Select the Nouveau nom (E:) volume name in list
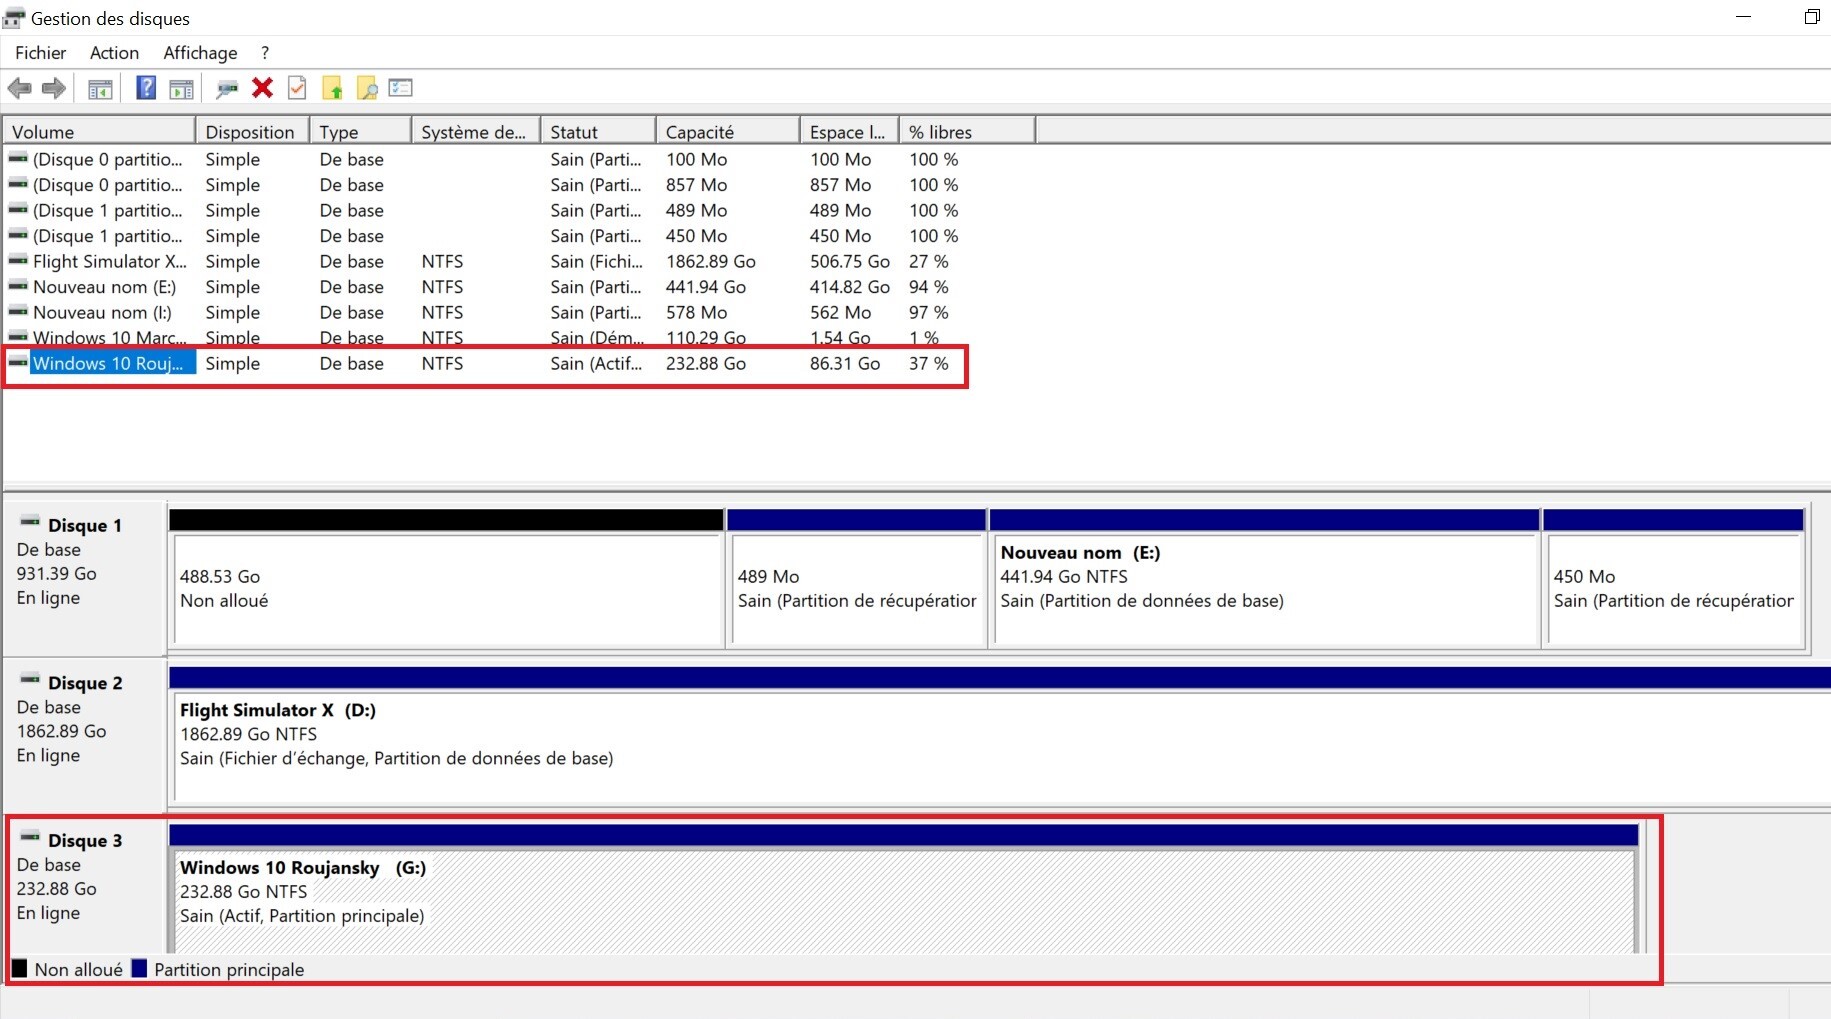Image resolution: width=1831 pixels, height=1019 pixels. 104,287
